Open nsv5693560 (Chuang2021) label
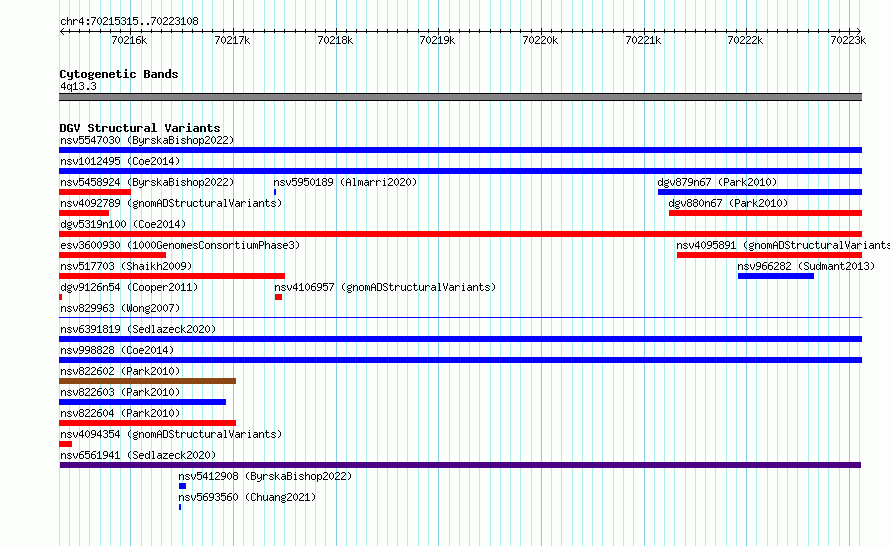 [x=247, y=497]
